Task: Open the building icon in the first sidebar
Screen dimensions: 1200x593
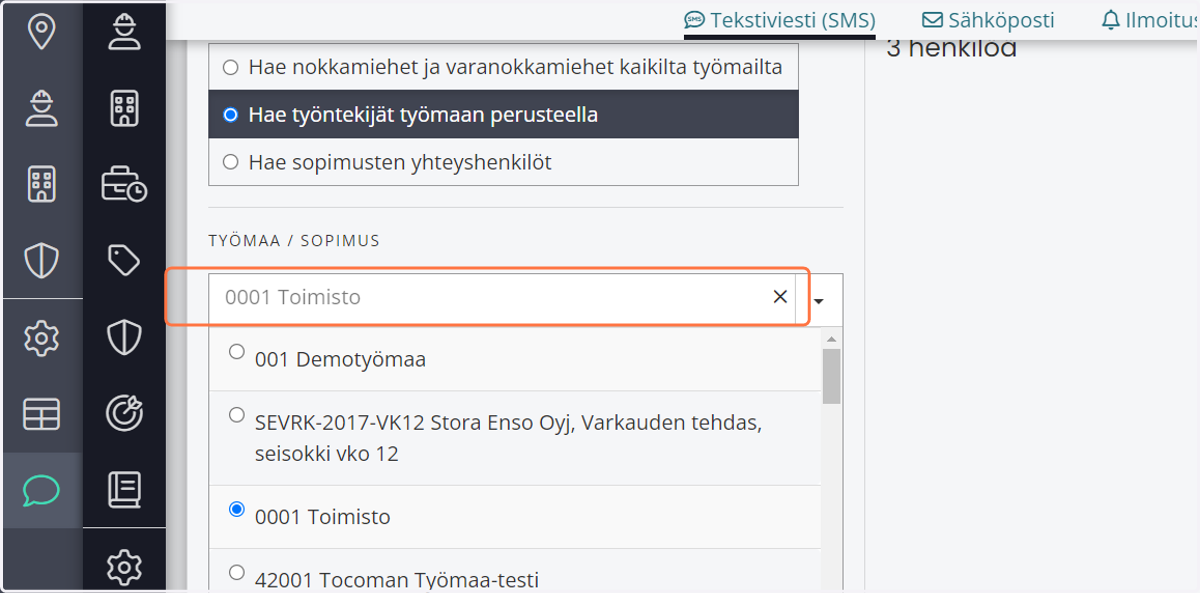Action: coord(41,184)
